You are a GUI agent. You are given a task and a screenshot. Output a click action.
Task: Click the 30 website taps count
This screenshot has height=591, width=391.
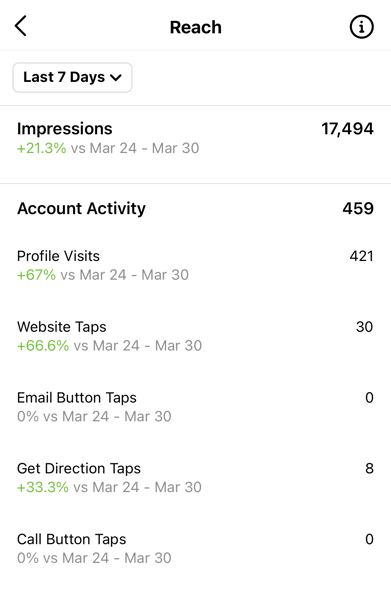click(364, 327)
